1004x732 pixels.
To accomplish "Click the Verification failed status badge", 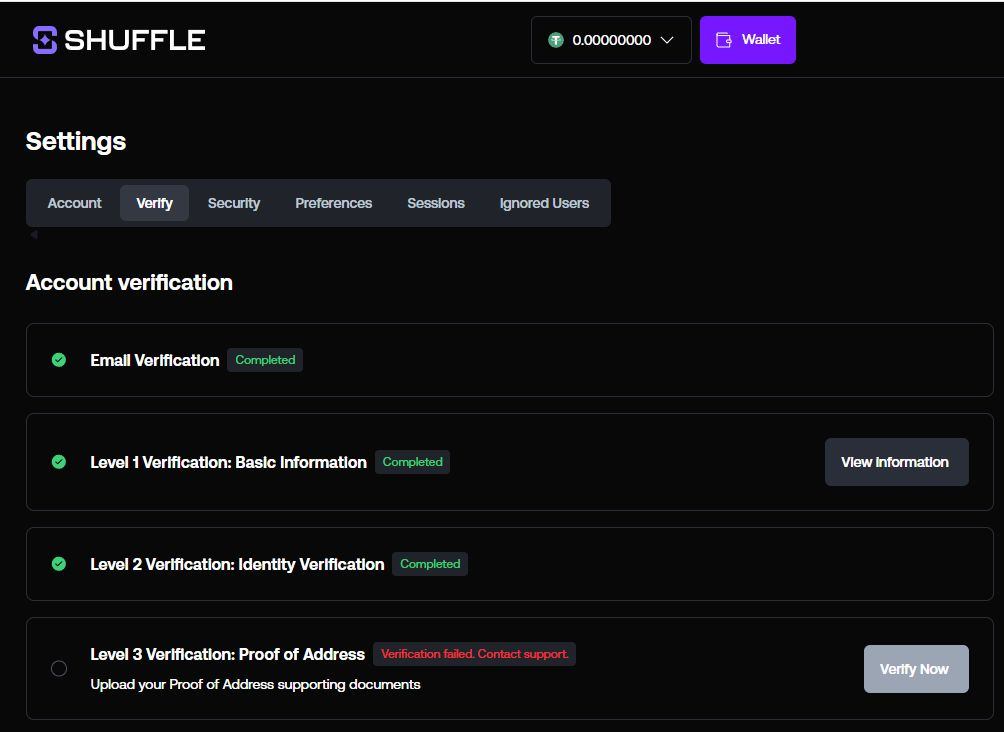I will pyautogui.click(x=474, y=654).
